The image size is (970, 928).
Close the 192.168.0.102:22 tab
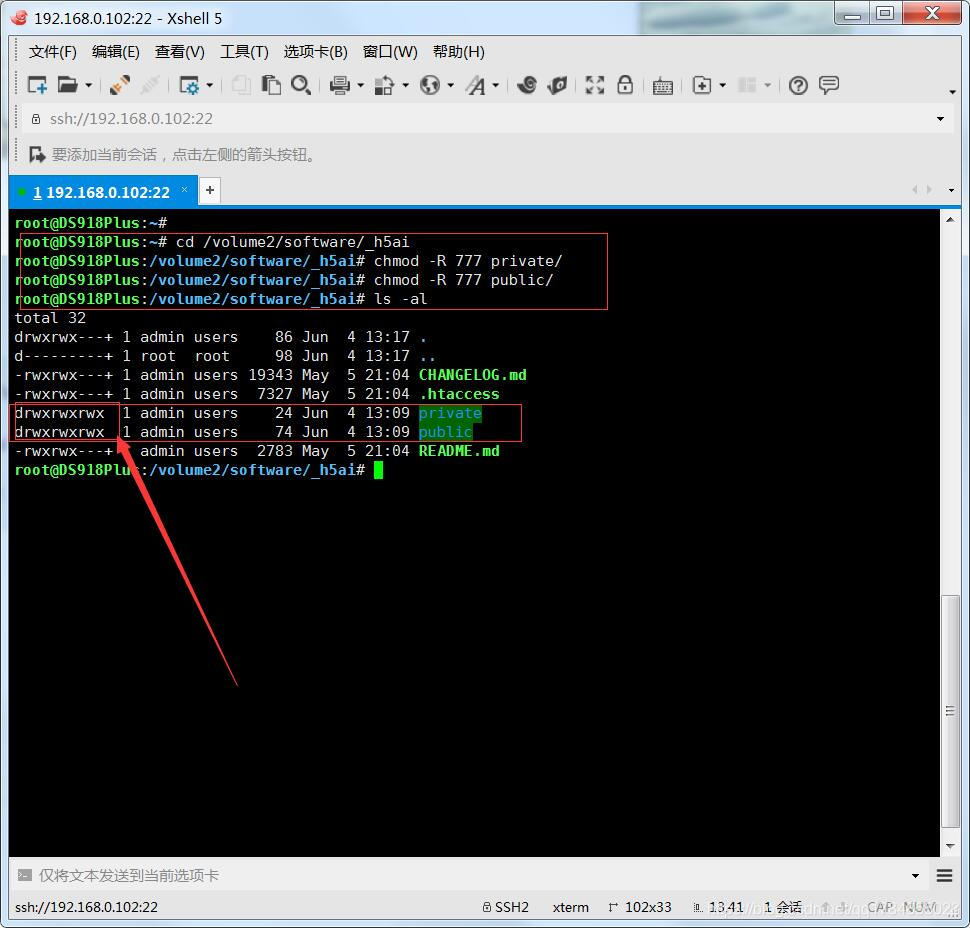(184, 190)
